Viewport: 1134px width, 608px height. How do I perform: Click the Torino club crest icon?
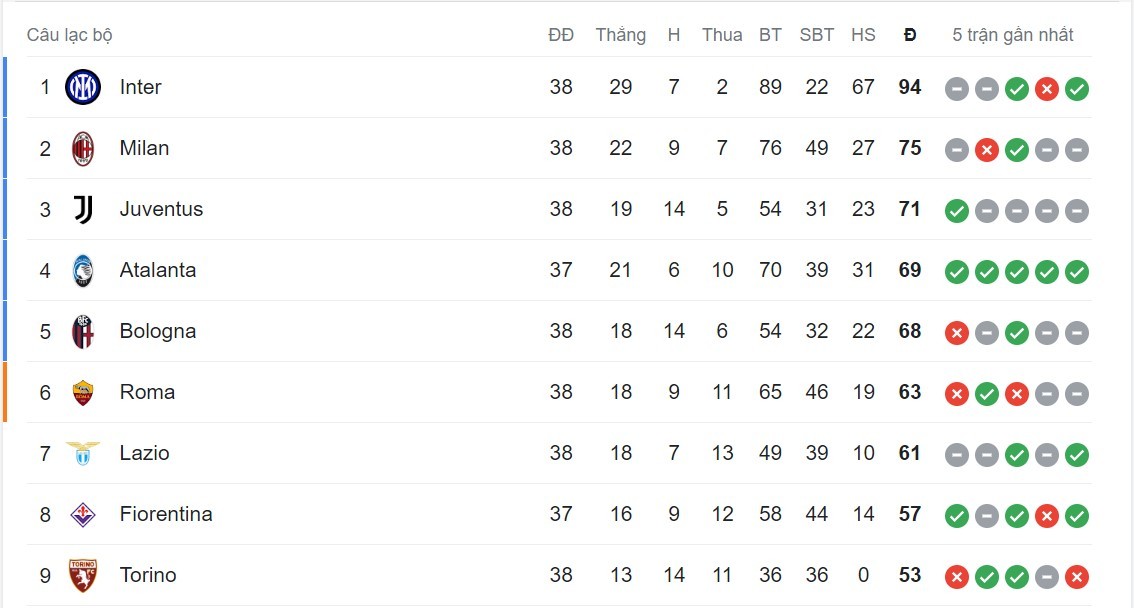click(83, 576)
